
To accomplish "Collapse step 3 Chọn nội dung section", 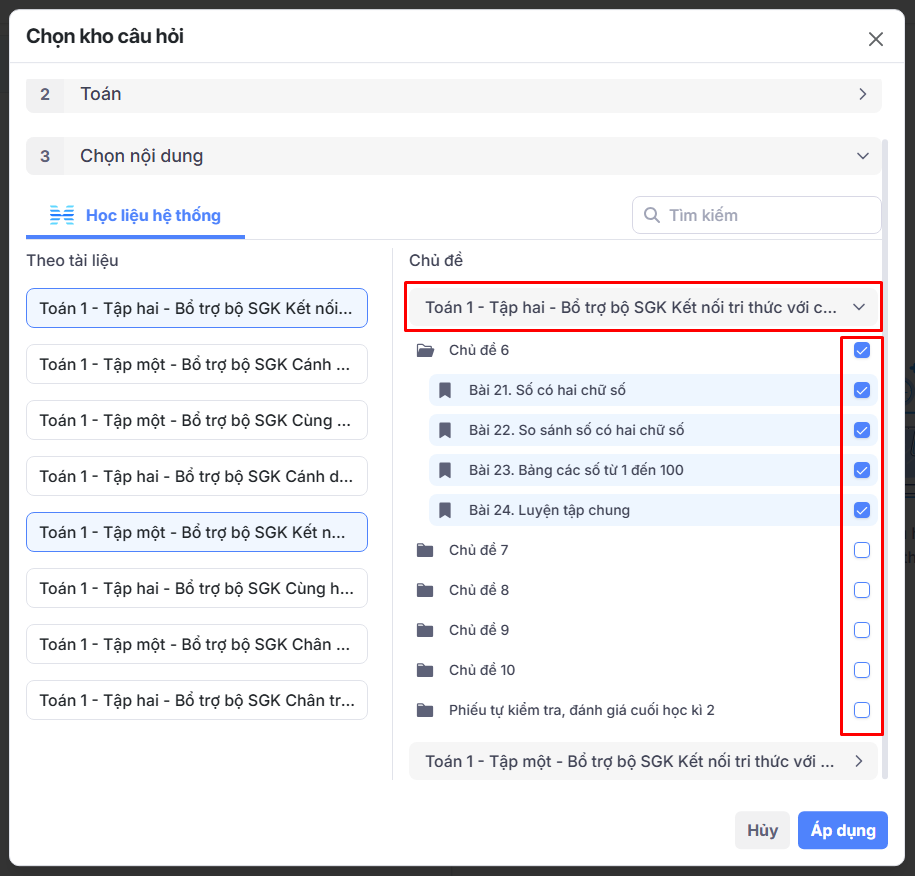I will 862,156.
